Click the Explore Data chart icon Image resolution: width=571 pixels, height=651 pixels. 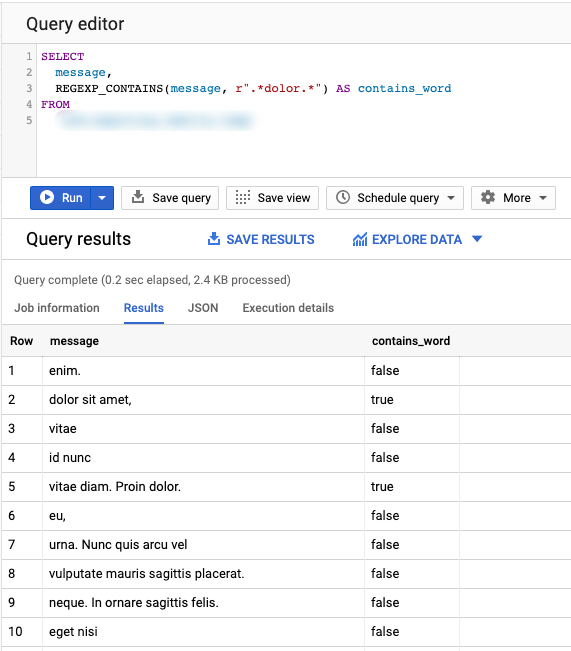[x=360, y=239]
